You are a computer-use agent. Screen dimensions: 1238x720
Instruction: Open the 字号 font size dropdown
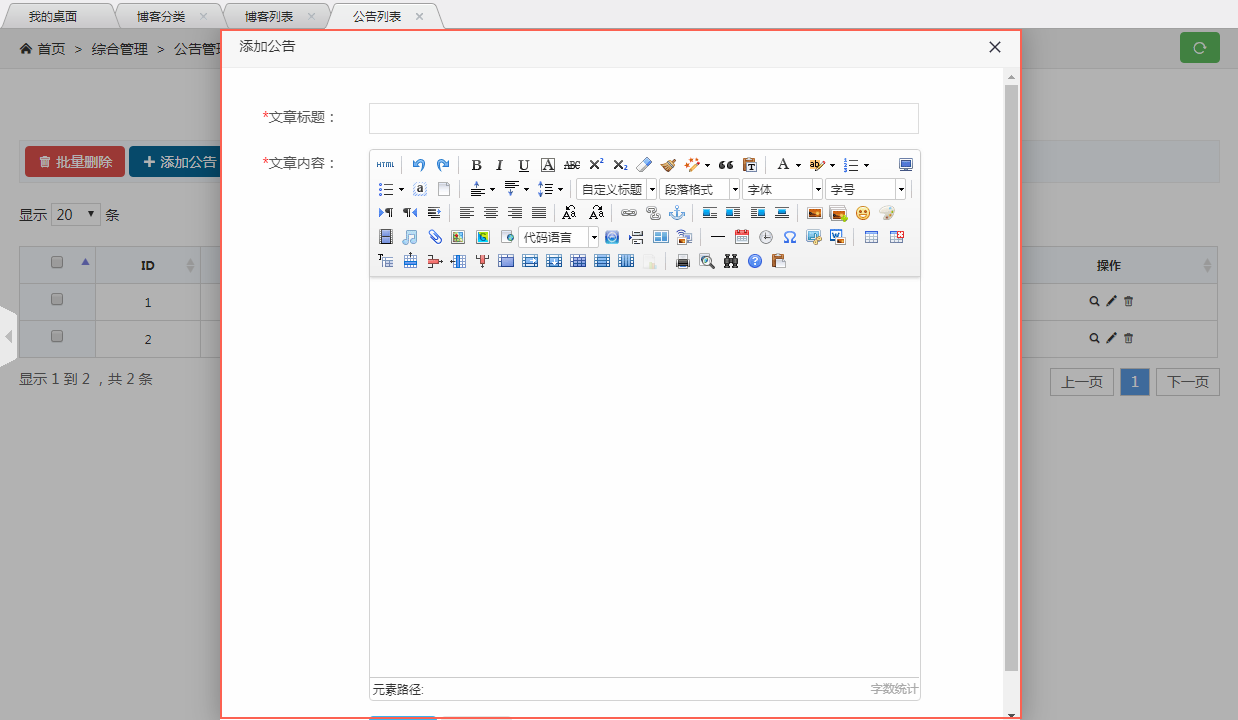pyautogui.click(x=865, y=189)
